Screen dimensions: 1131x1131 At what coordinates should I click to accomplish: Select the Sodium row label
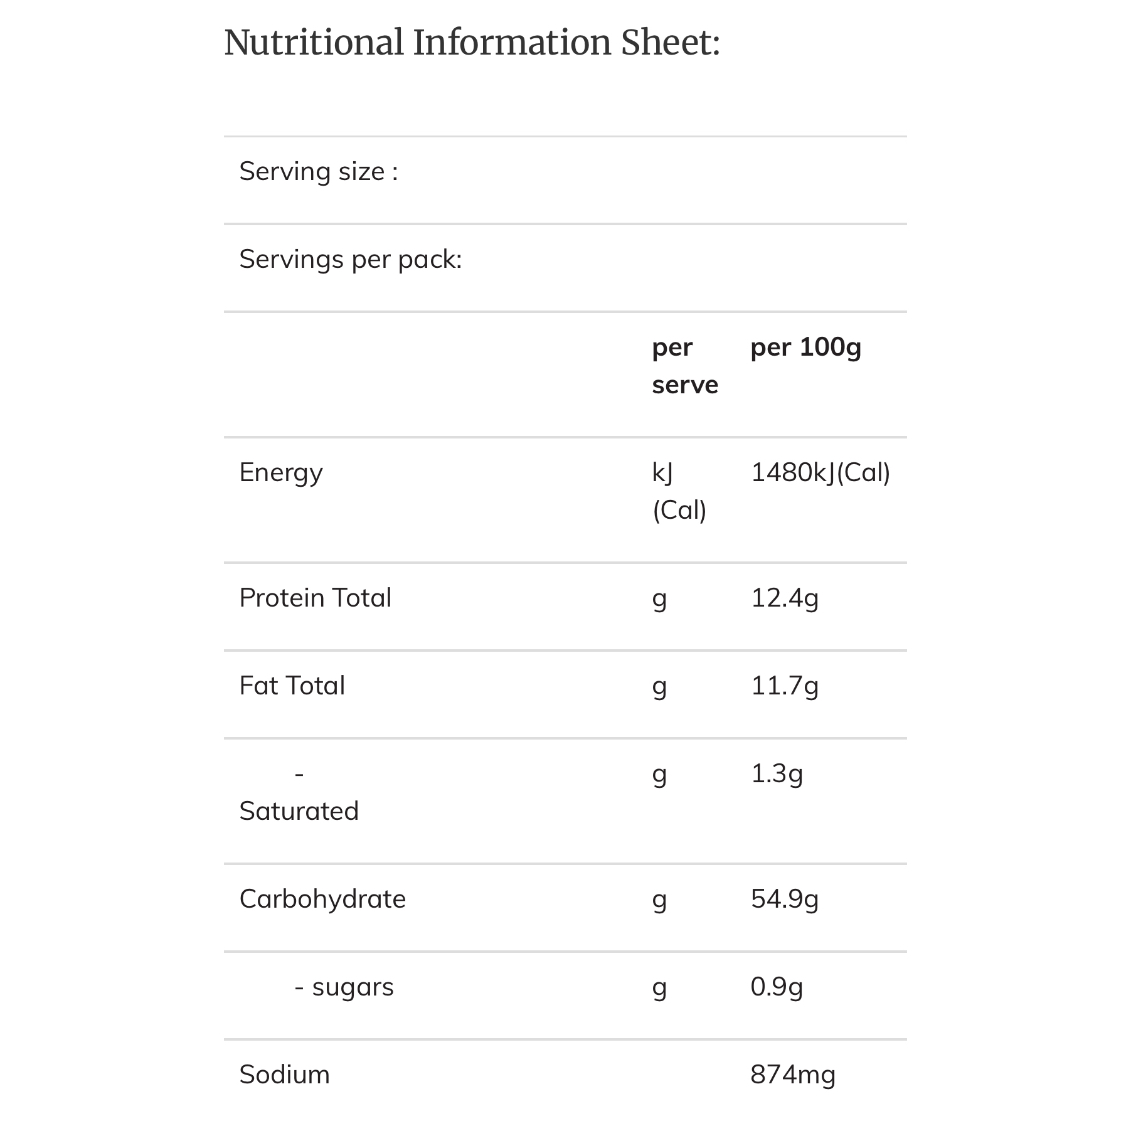click(284, 1075)
